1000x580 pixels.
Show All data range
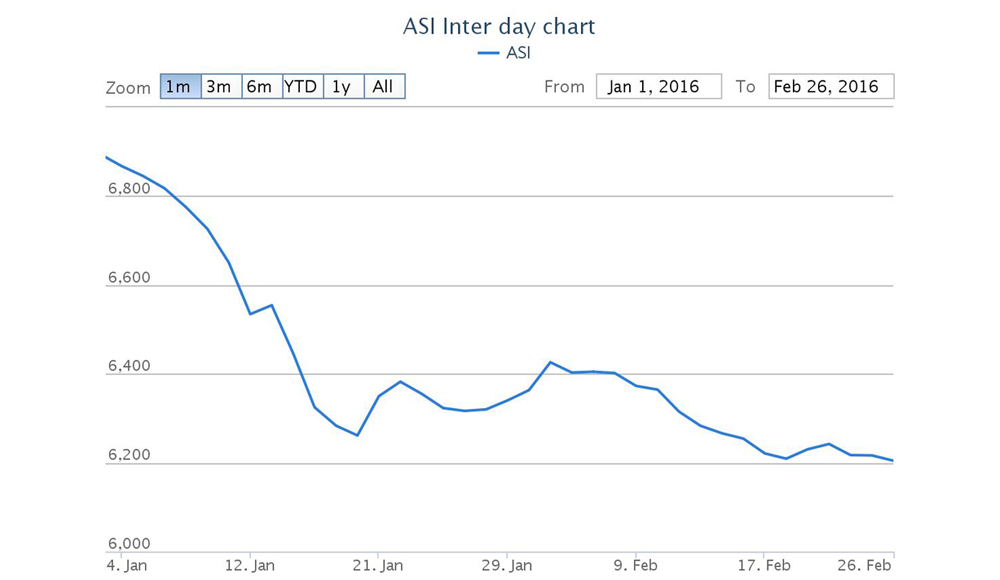[384, 87]
